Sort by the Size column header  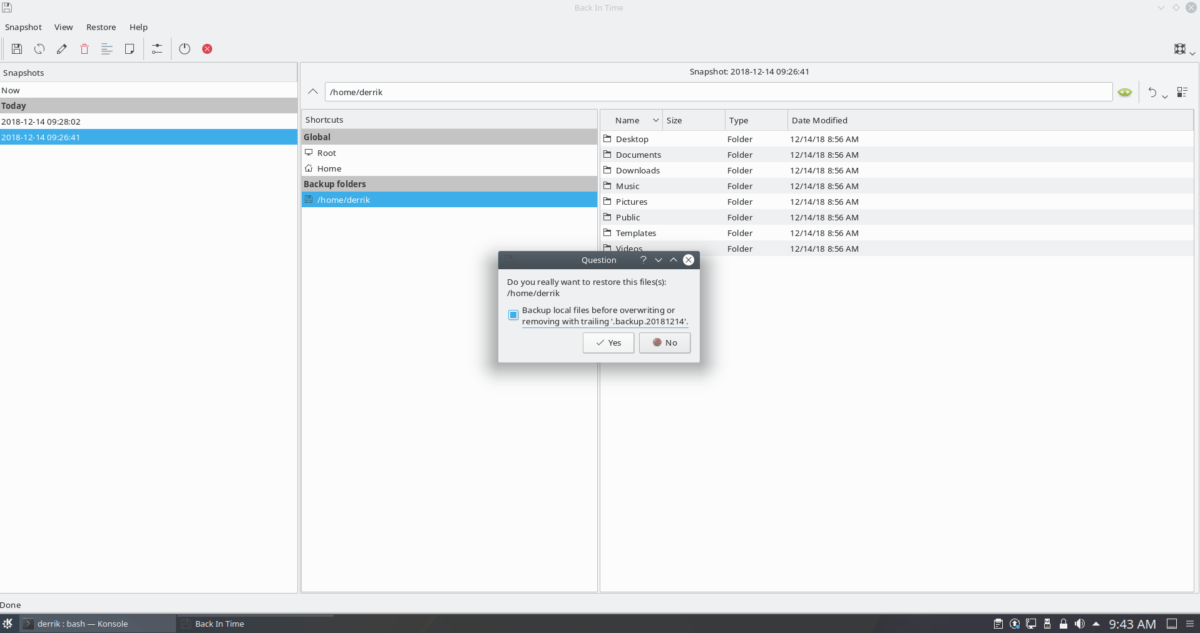point(694,120)
